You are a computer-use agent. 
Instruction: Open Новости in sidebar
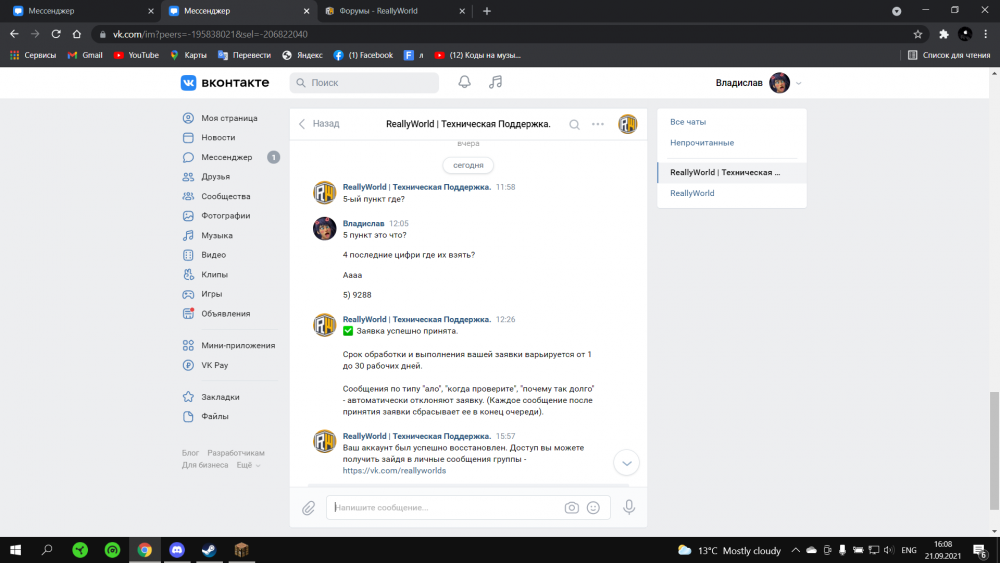pyautogui.click(x=218, y=137)
